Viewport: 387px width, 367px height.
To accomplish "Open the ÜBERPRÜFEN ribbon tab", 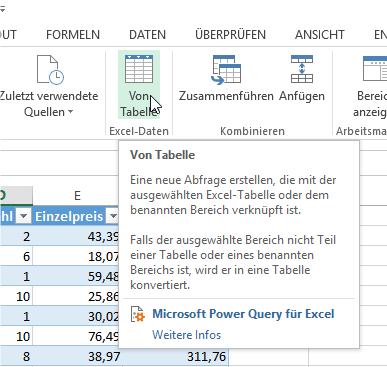I will pos(230,35).
